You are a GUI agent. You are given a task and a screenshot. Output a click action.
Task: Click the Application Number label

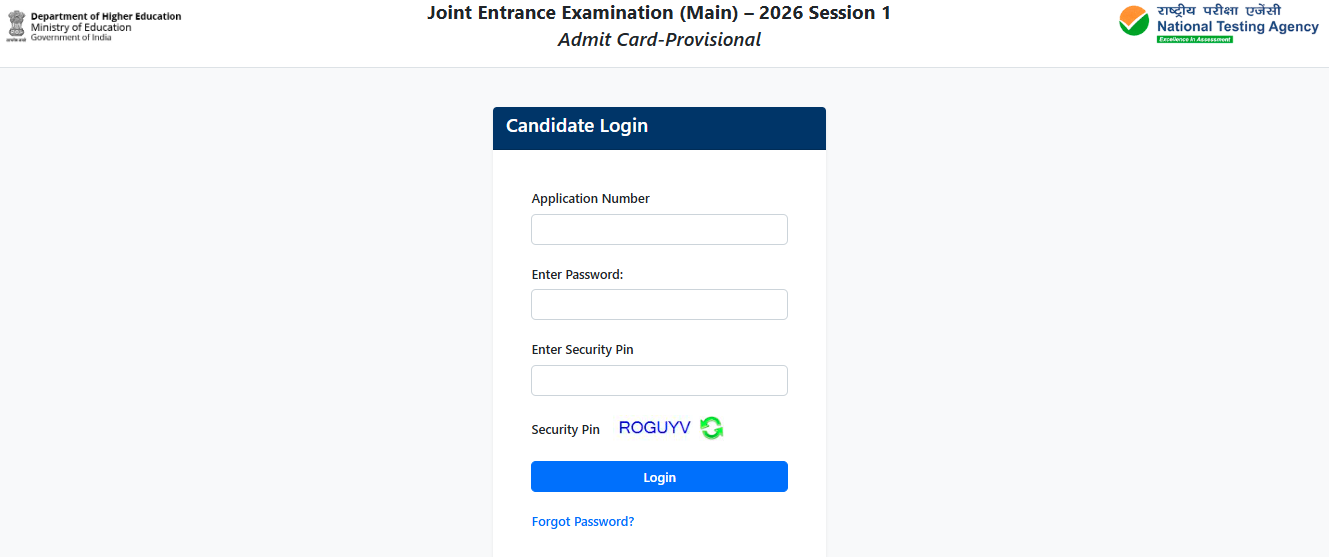[590, 199]
